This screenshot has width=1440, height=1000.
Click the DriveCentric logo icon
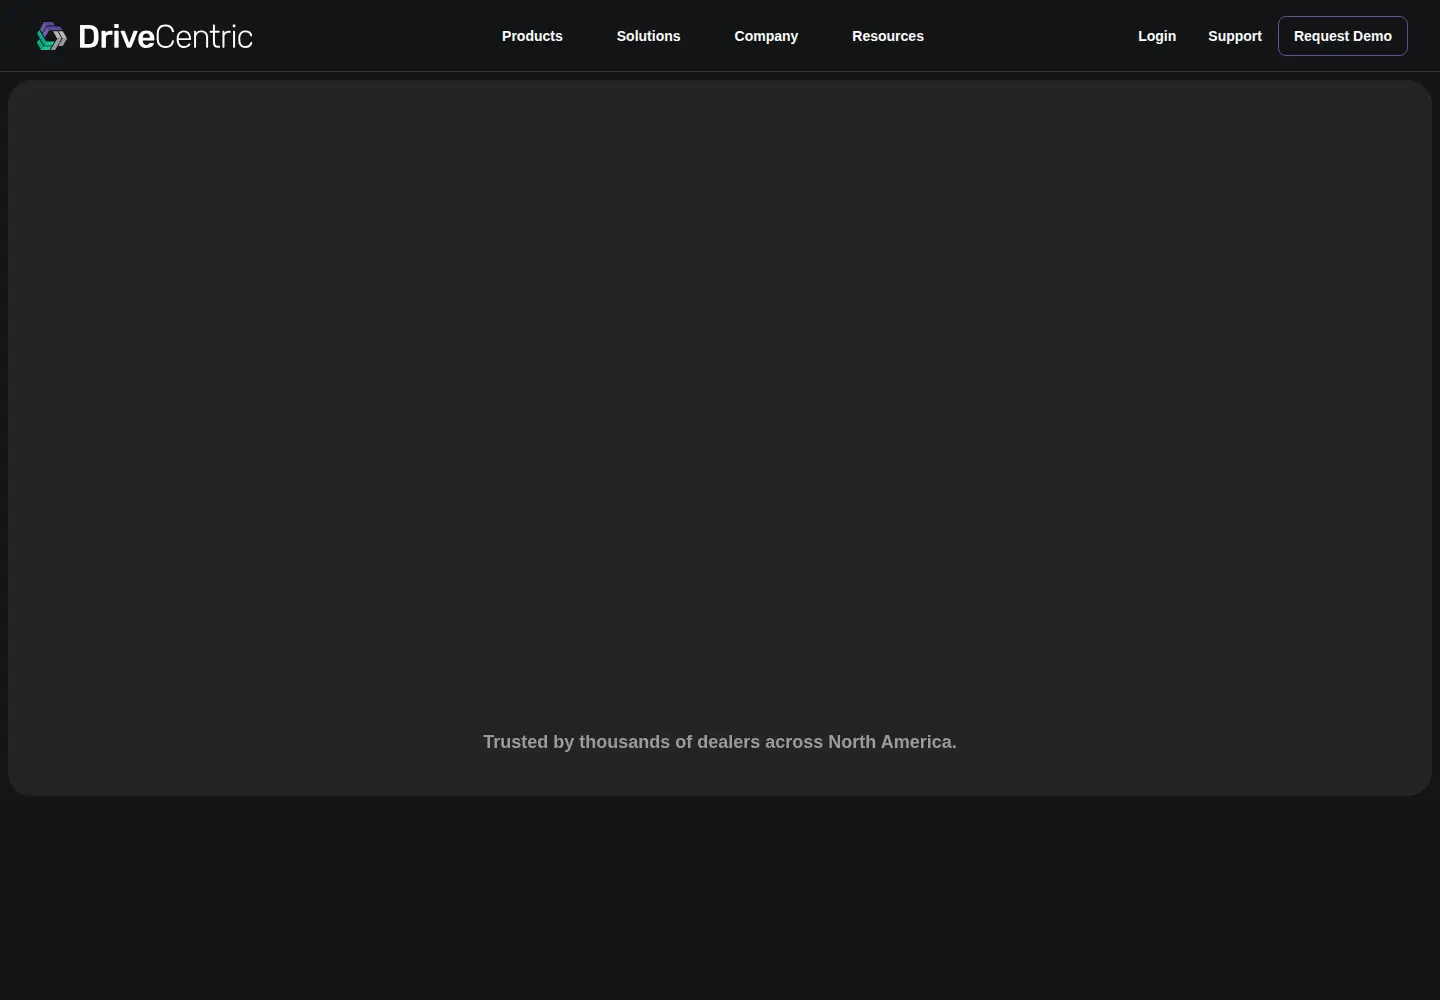click(52, 36)
